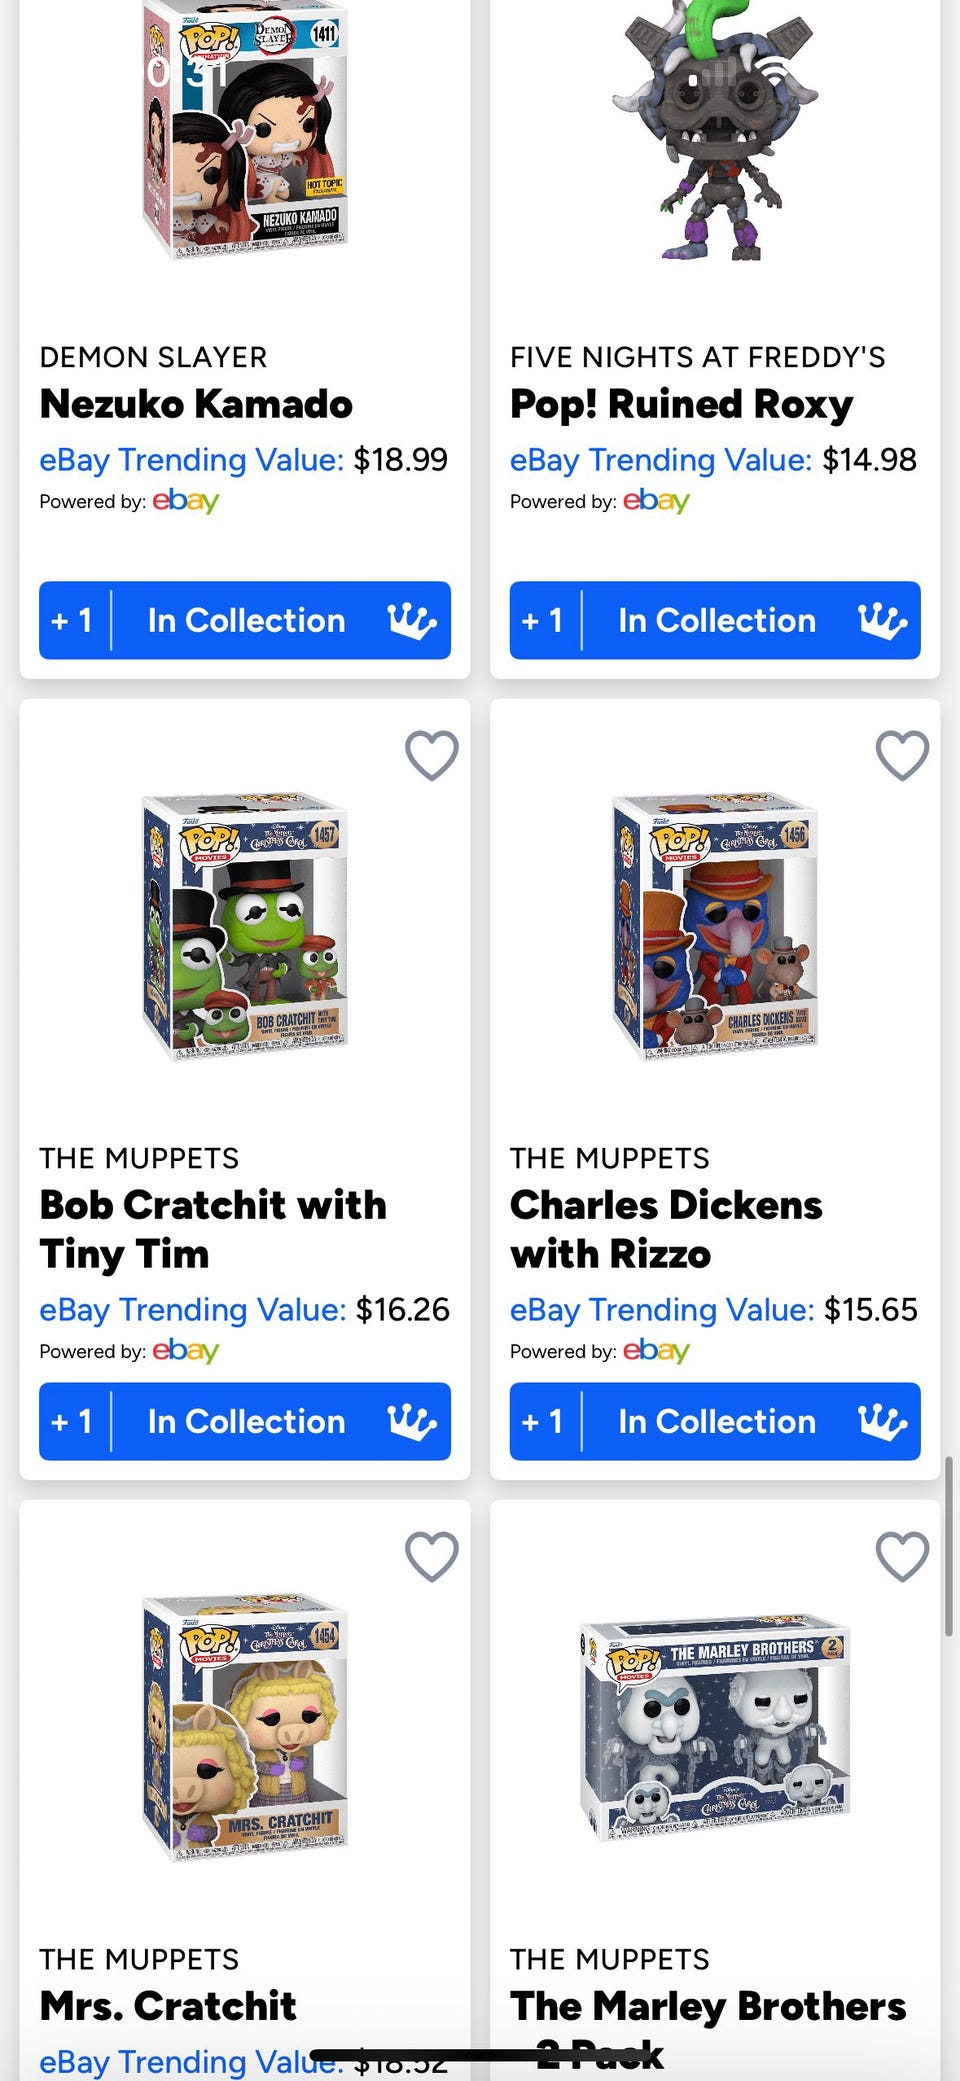Click the crown icon on Nezuko Kamado button
The height and width of the screenshot is (2081, 960).
[412, 621]
